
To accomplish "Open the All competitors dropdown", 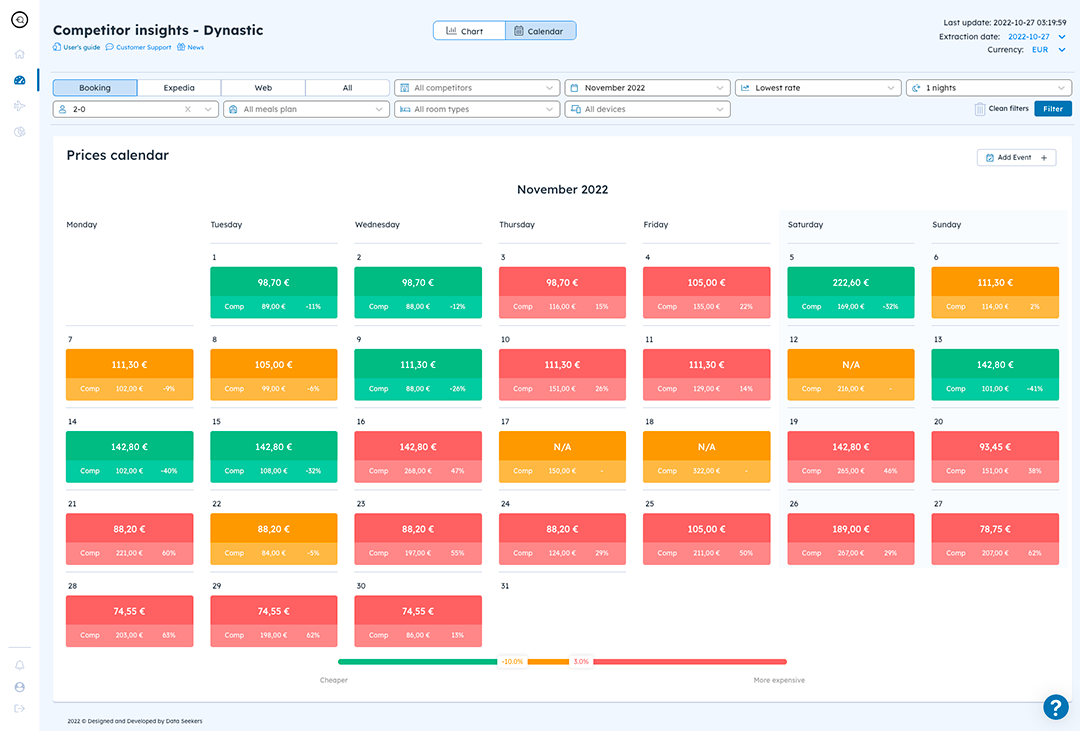I will click(477, 87).
